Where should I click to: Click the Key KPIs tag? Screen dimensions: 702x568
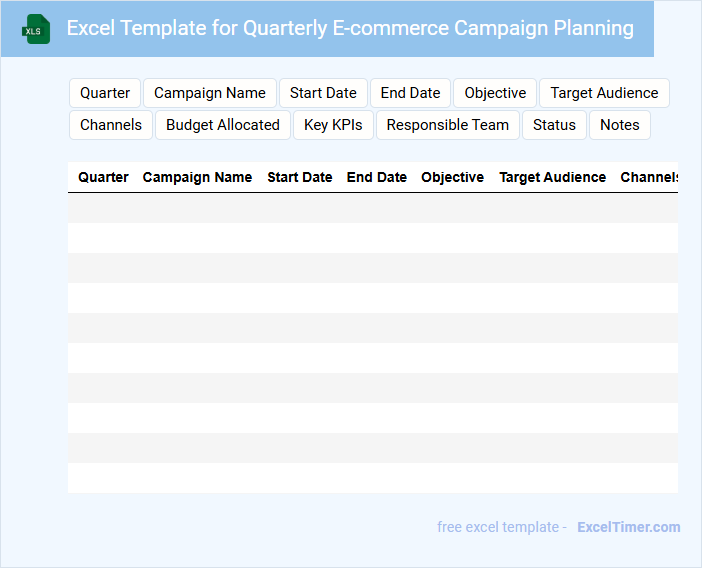point(333,125)
